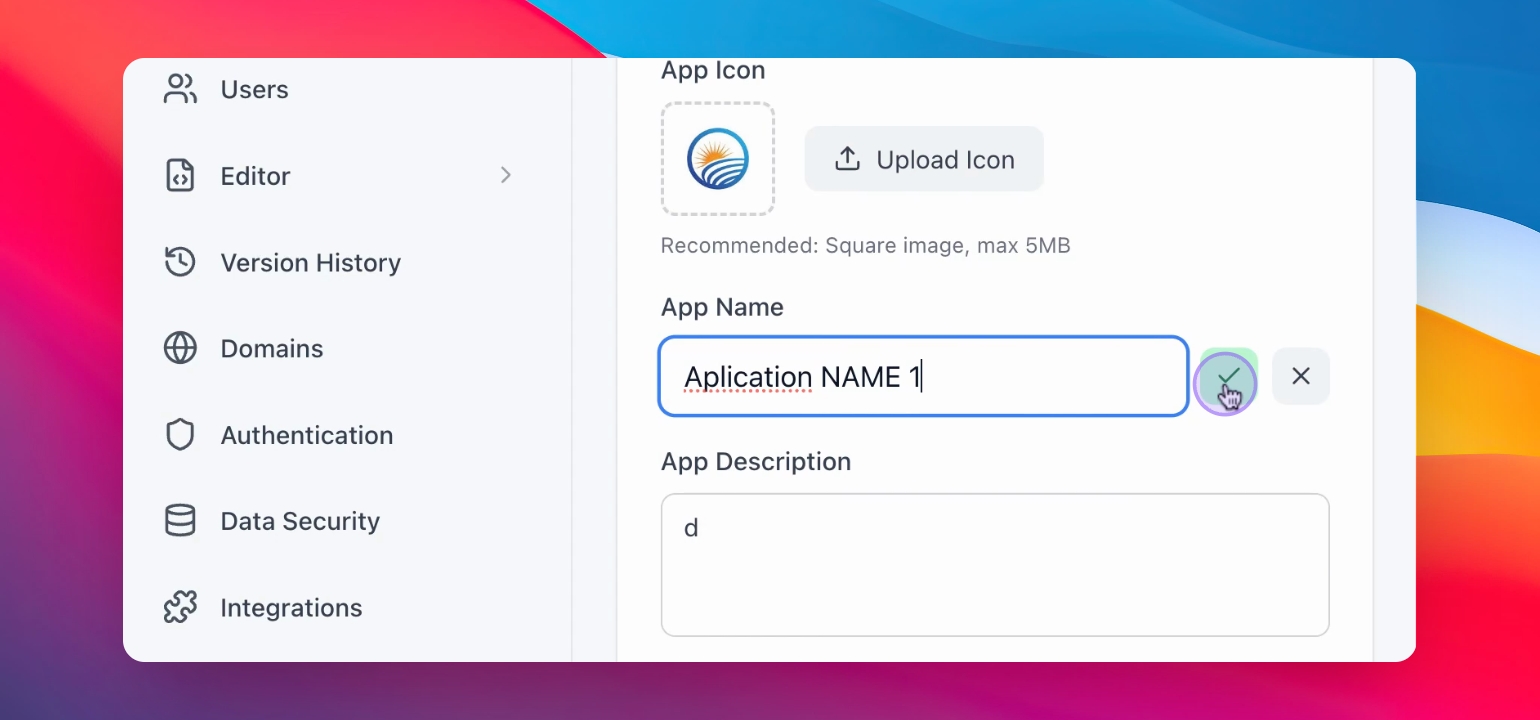Click the Users people icon in sidebar
The height and width of the screenshot is (720, 1540).
point(180,89)
